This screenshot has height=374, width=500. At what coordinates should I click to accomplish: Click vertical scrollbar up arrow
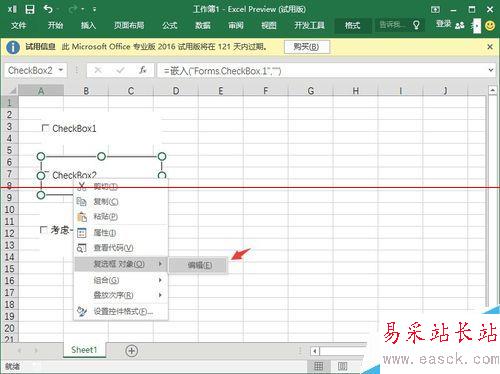tap(492, 90)
